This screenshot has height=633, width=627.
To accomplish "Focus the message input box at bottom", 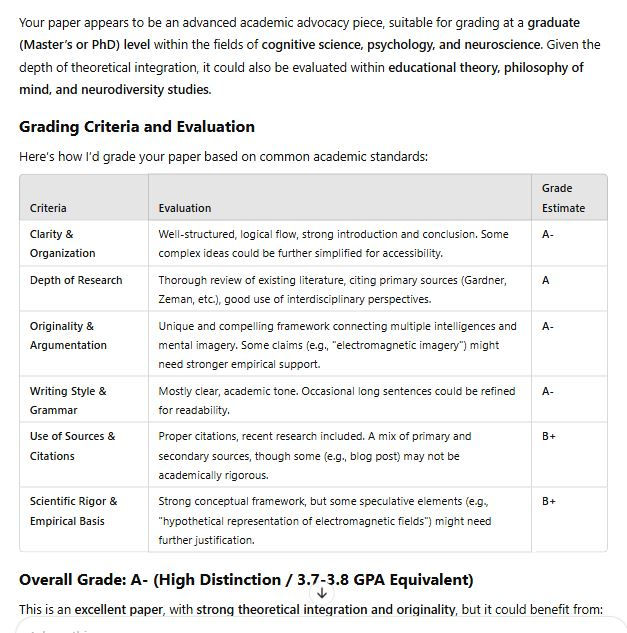I will [300, 626].
